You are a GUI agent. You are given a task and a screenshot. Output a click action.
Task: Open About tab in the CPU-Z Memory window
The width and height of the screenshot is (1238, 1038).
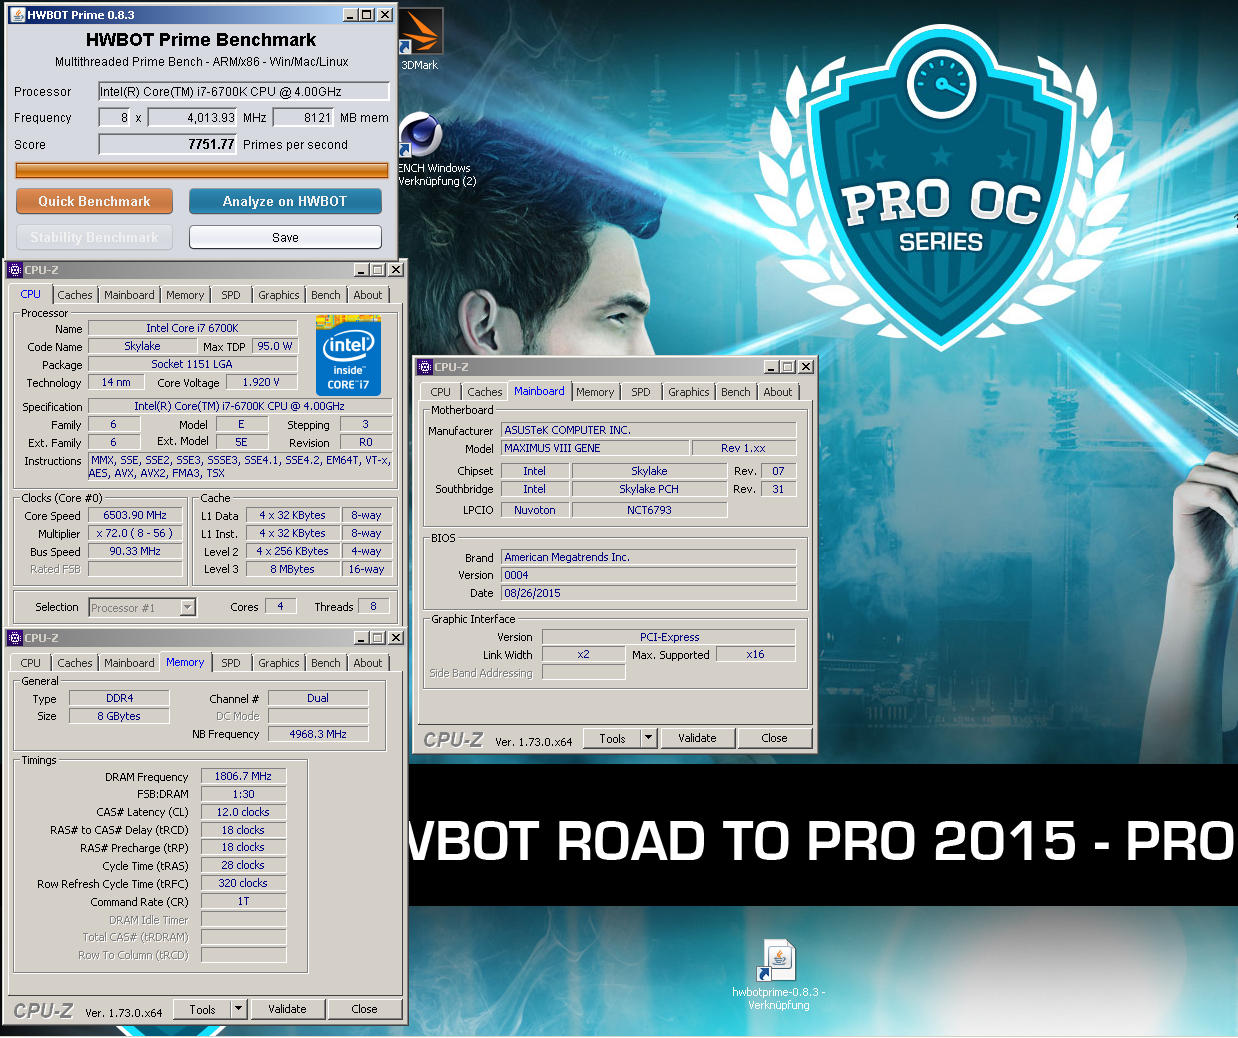(x=367, y=663)
